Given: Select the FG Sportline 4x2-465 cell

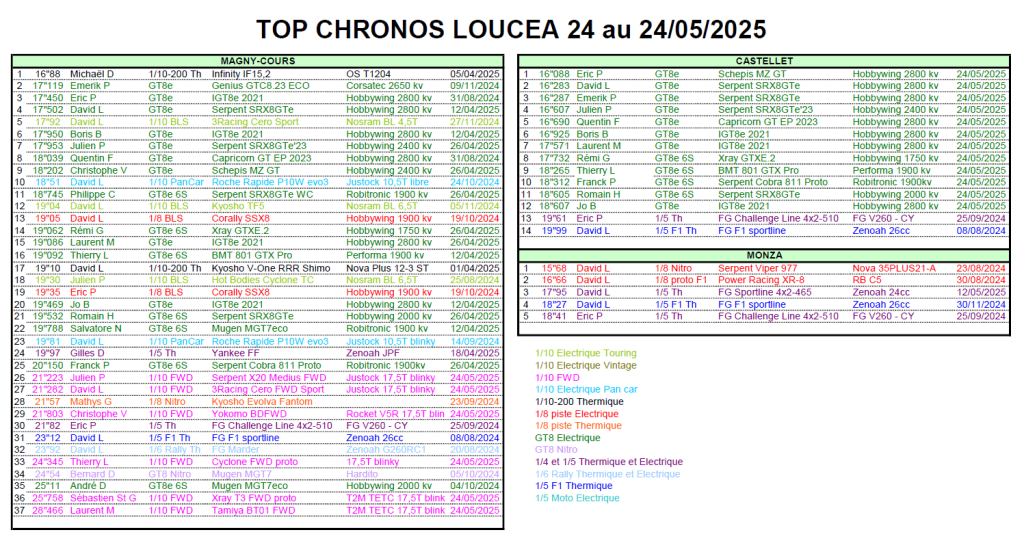Looking at the screenshot, I should tap(765, 292).
